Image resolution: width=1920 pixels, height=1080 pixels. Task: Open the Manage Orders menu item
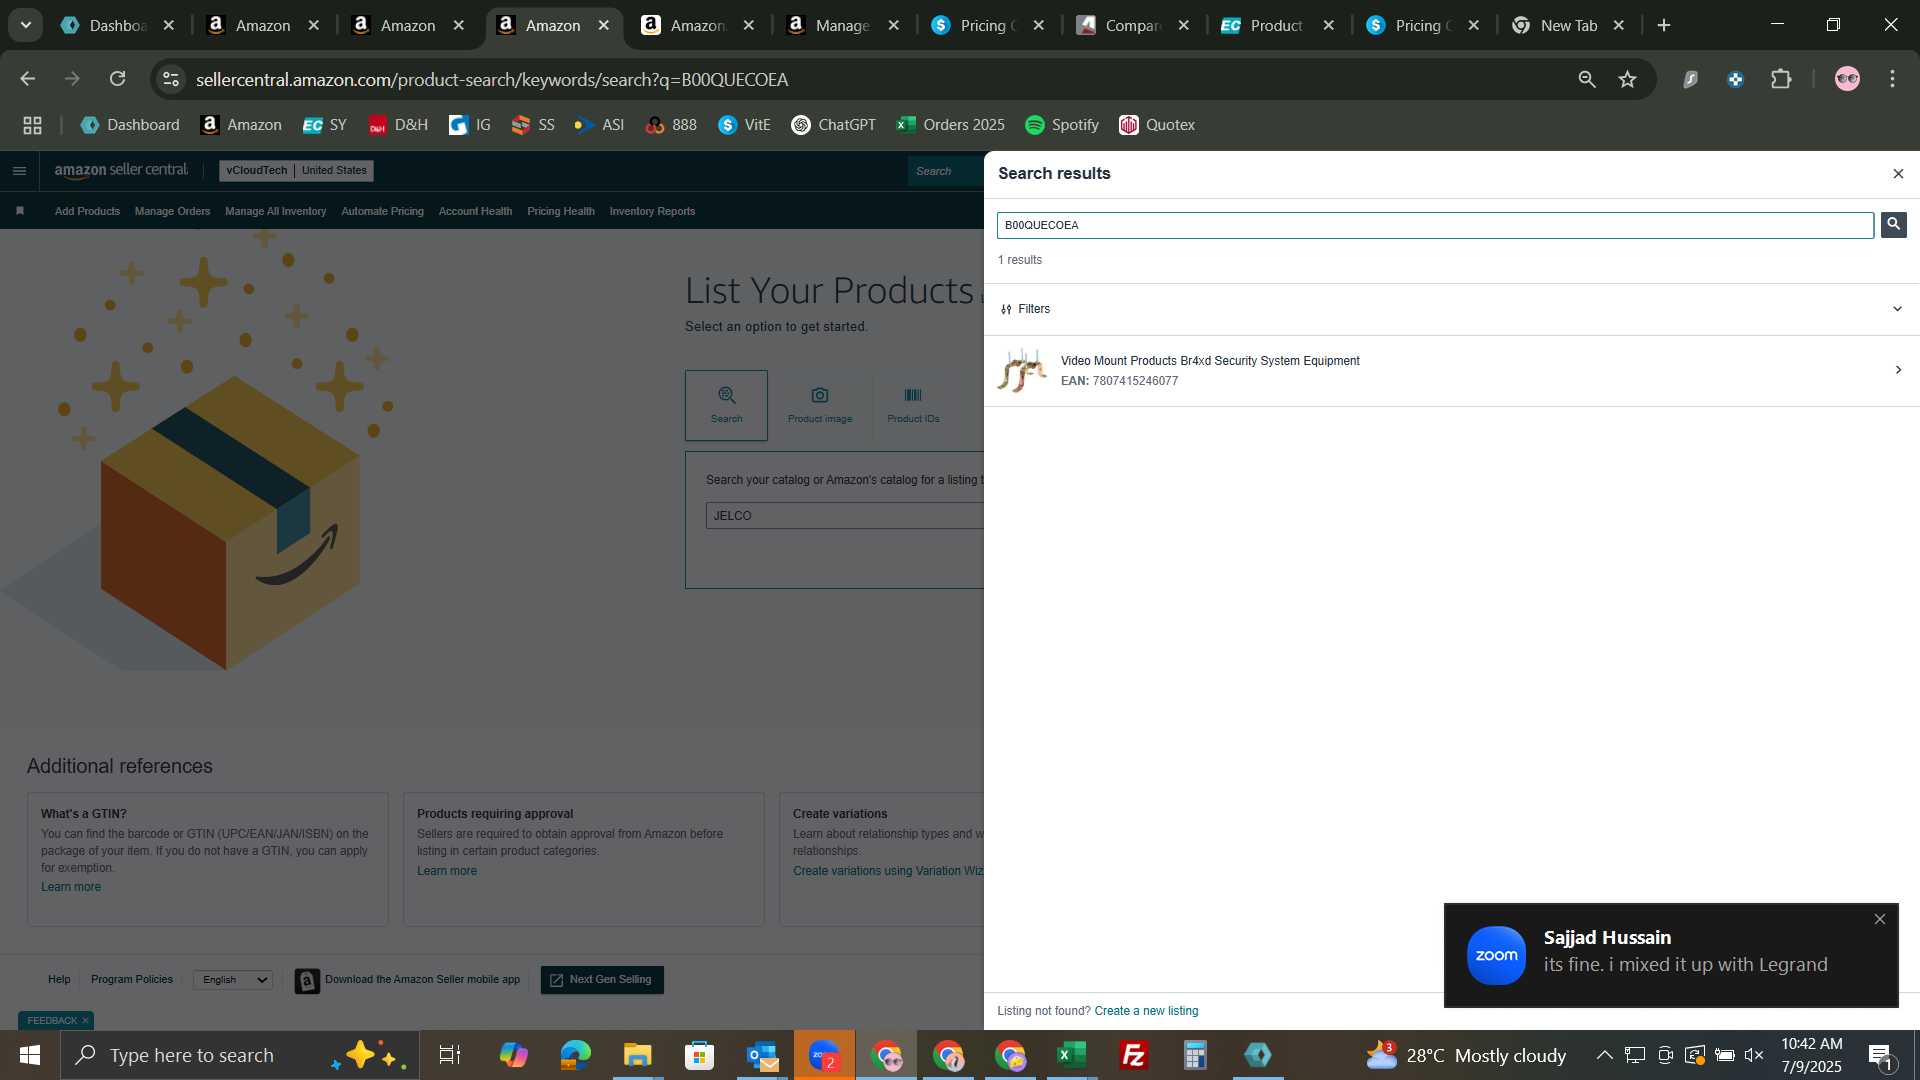[172, 211]
